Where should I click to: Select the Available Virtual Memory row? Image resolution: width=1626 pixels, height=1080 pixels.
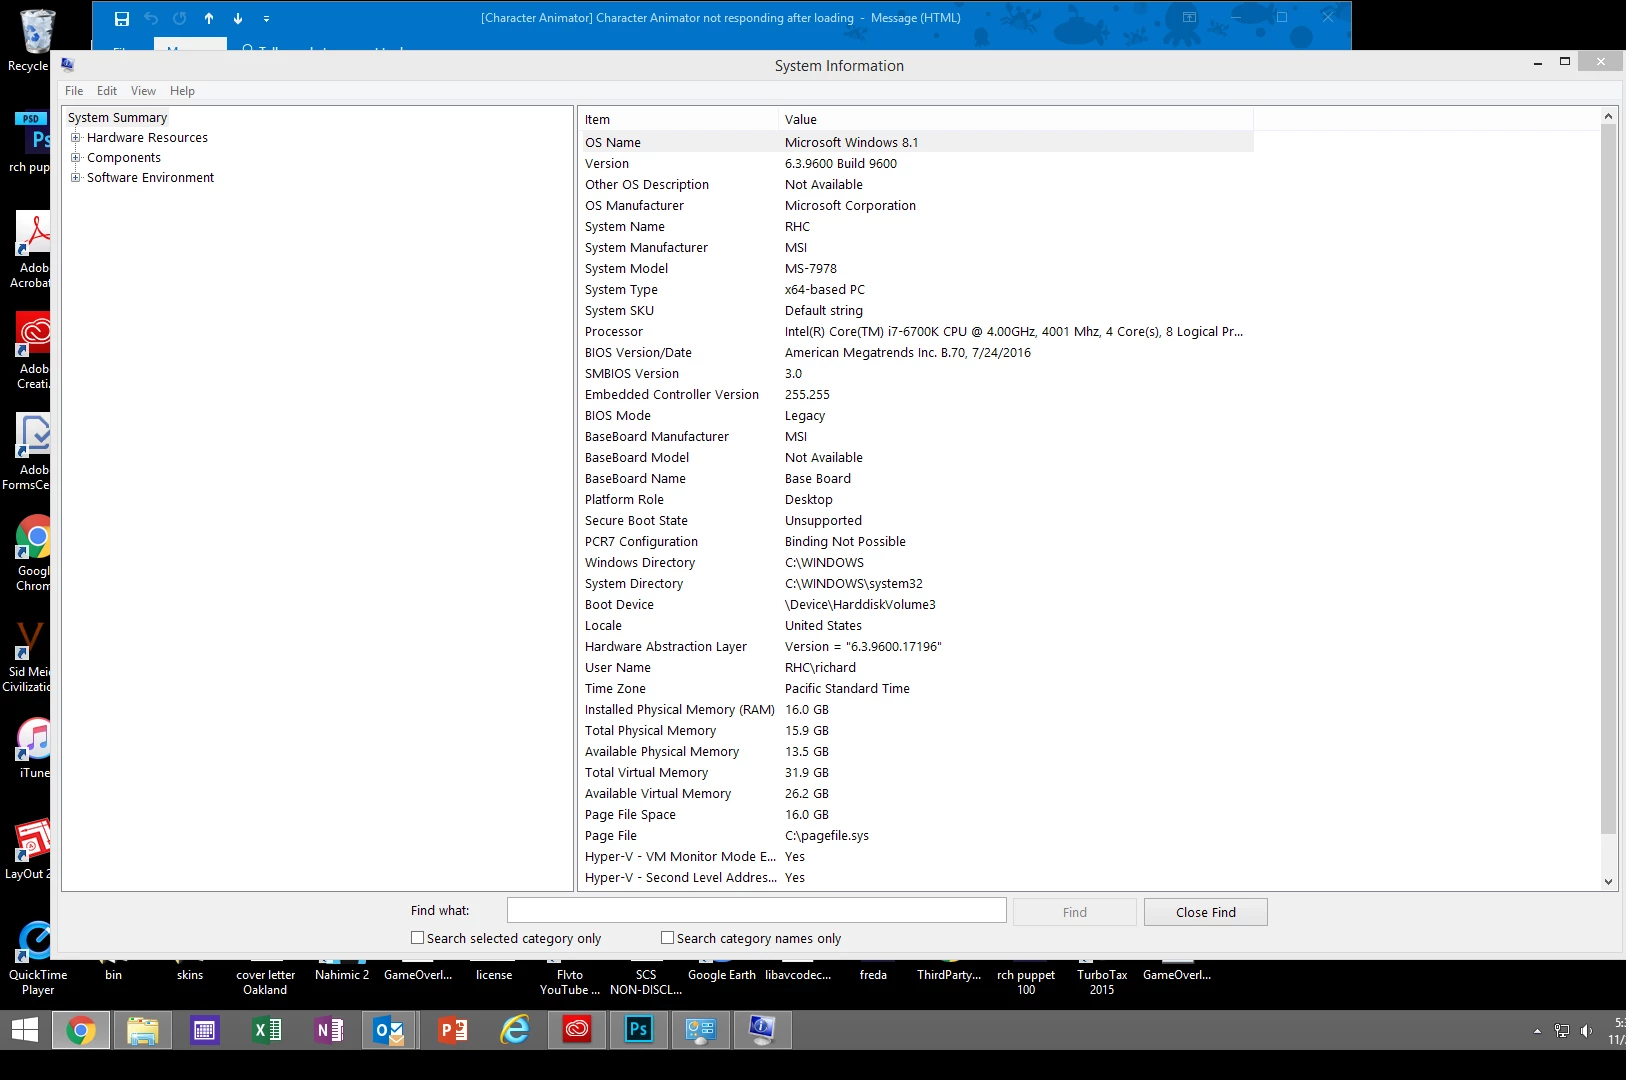coord(917,794)
